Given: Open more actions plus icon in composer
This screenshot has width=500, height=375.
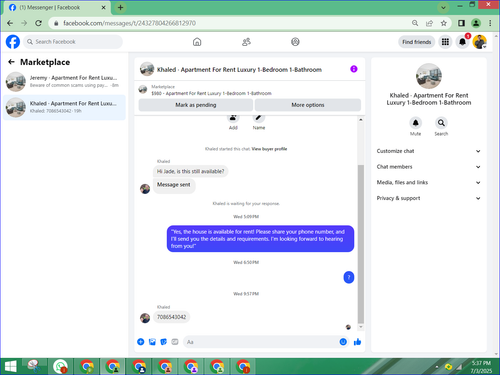Looking at the screenshot, I should point(141,342).
